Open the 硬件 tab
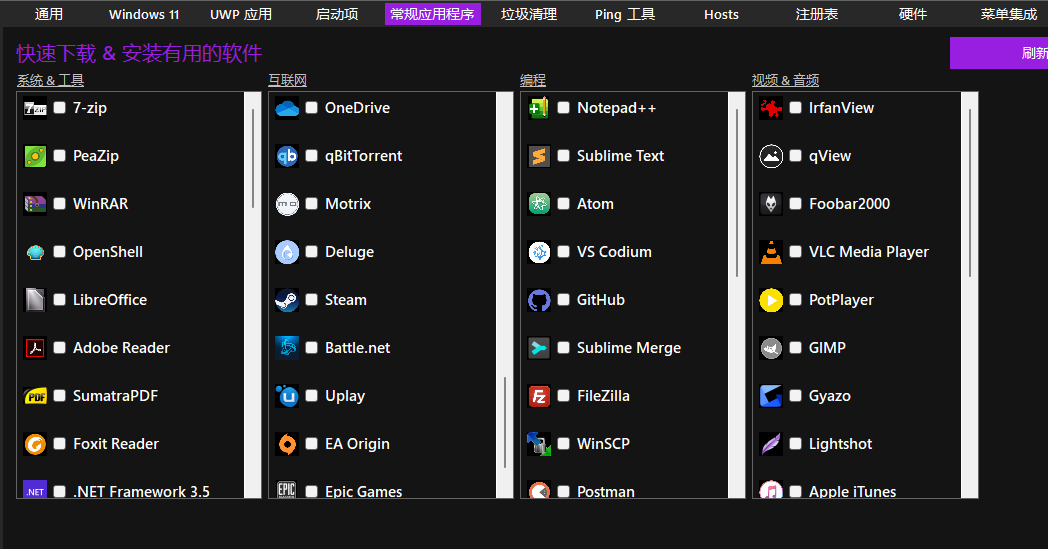This screenshot has width=1048, height=549. tap(913, 14)
